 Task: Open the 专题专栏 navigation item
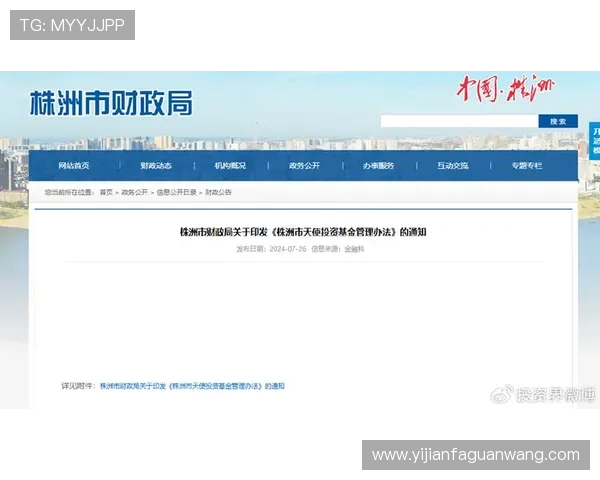(527, 166)
